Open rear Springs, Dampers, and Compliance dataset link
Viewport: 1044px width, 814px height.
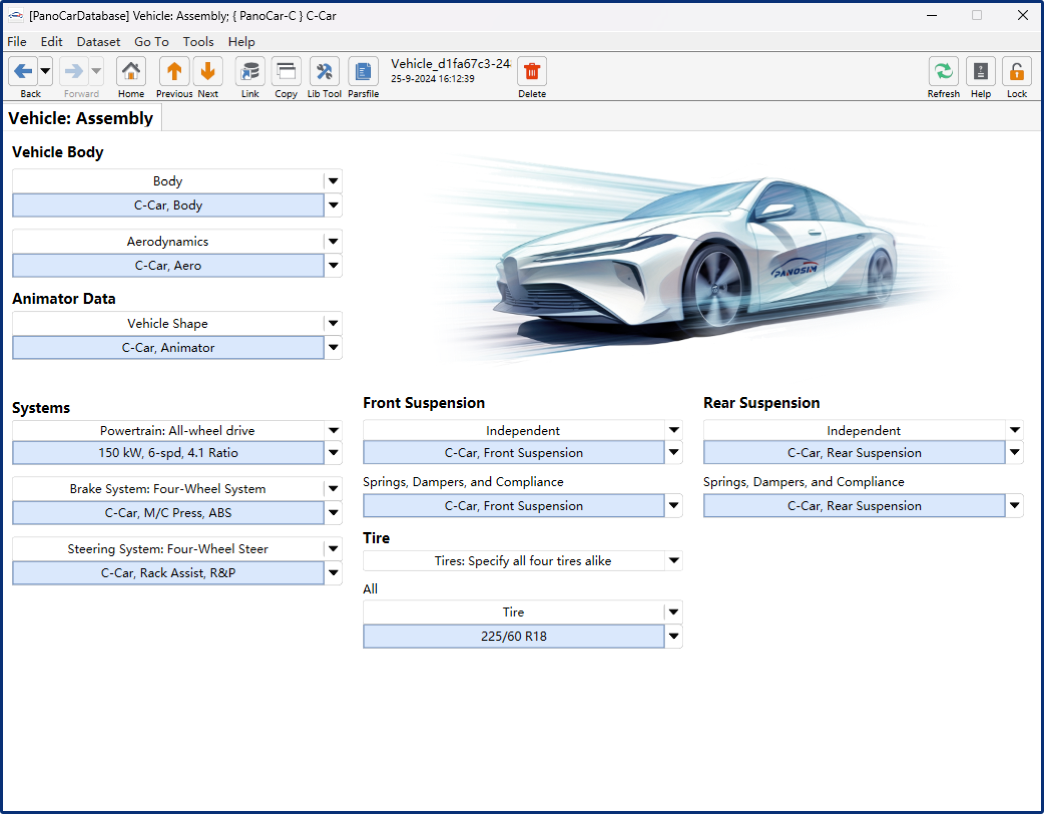(854, 506)
